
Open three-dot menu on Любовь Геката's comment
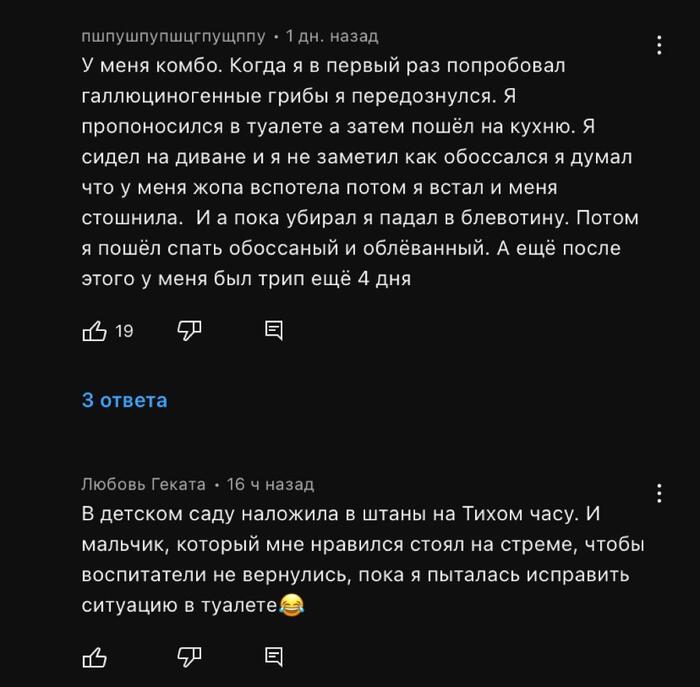pyautogui.click(x=659, y=493)
